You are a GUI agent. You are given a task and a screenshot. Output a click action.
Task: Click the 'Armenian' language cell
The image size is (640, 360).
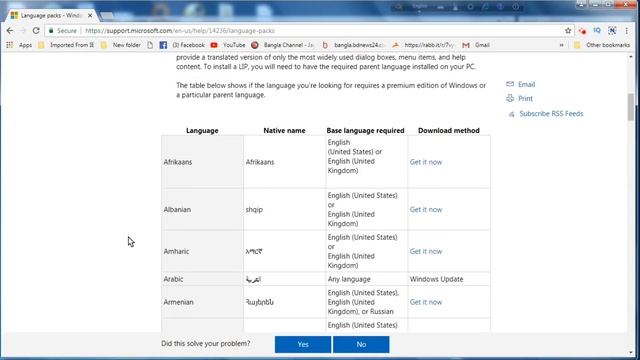(x=202, y=302)
